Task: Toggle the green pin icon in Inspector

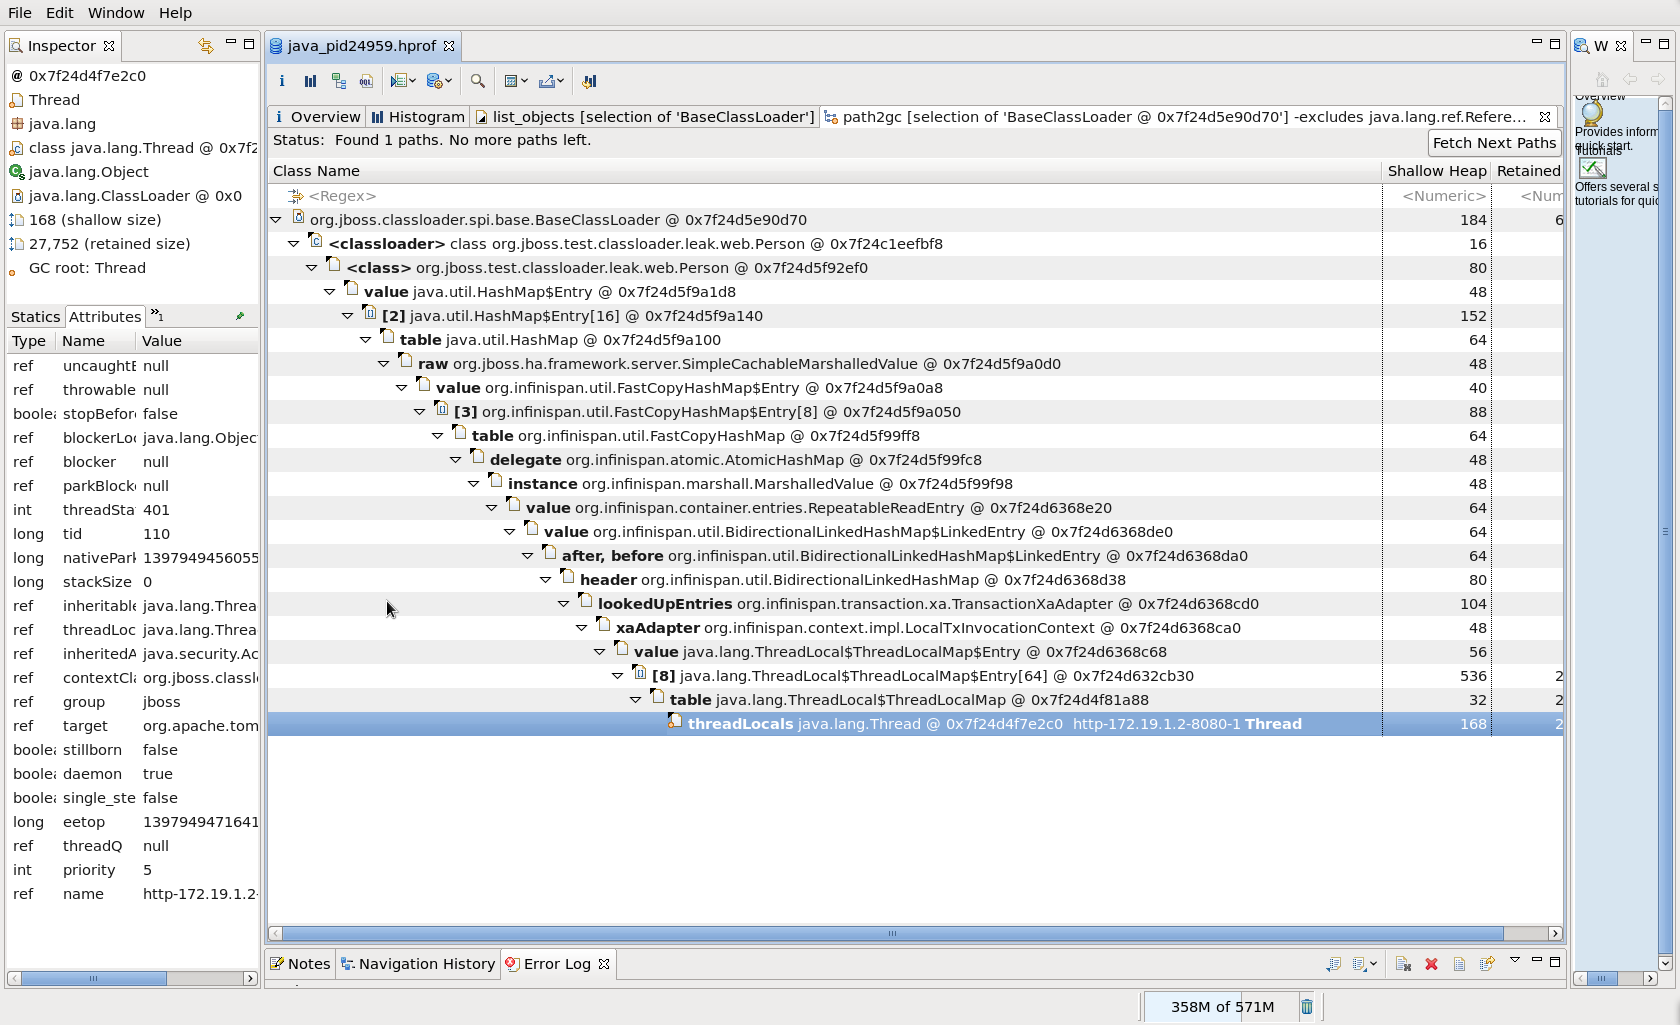Action: pos(239,316)
